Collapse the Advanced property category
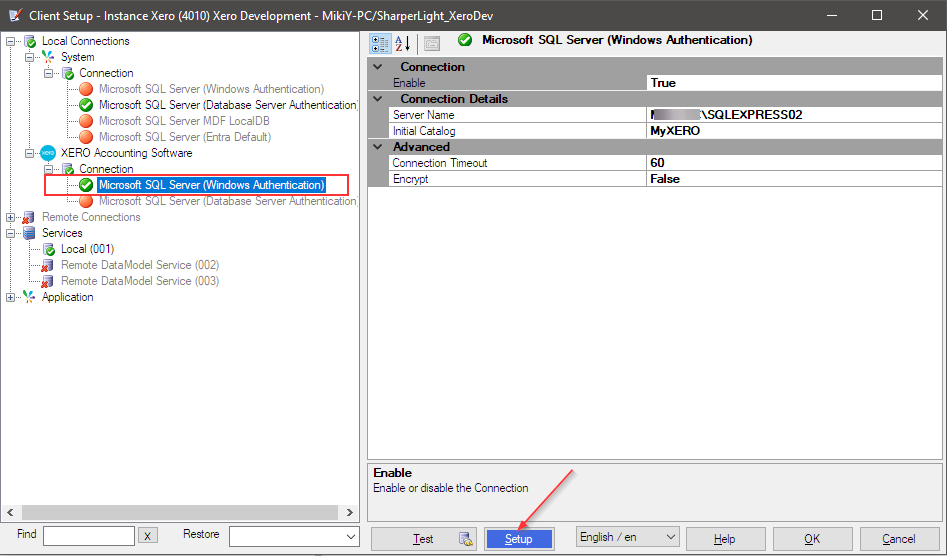Image resolution: width=947 pixels, height=556 pixels. [x=377, y=147]
